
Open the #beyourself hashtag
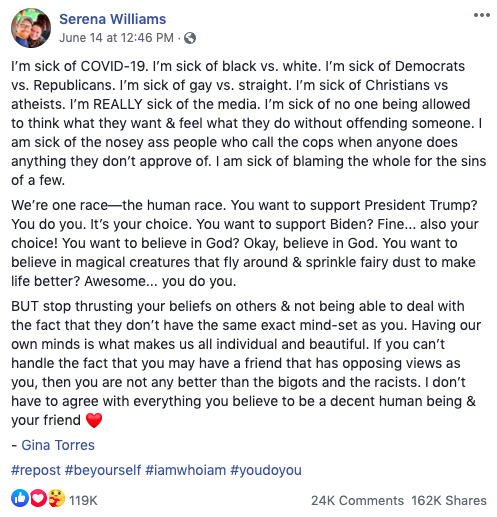pyautogui.click(x=103, y=470)
